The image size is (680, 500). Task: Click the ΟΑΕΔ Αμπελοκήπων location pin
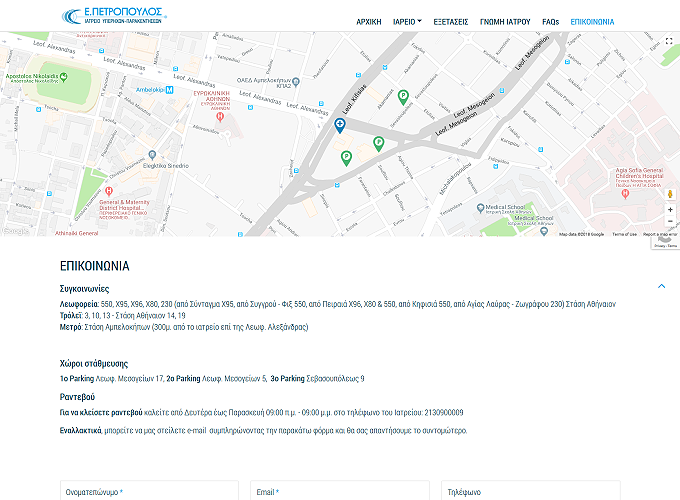[296, 81]
